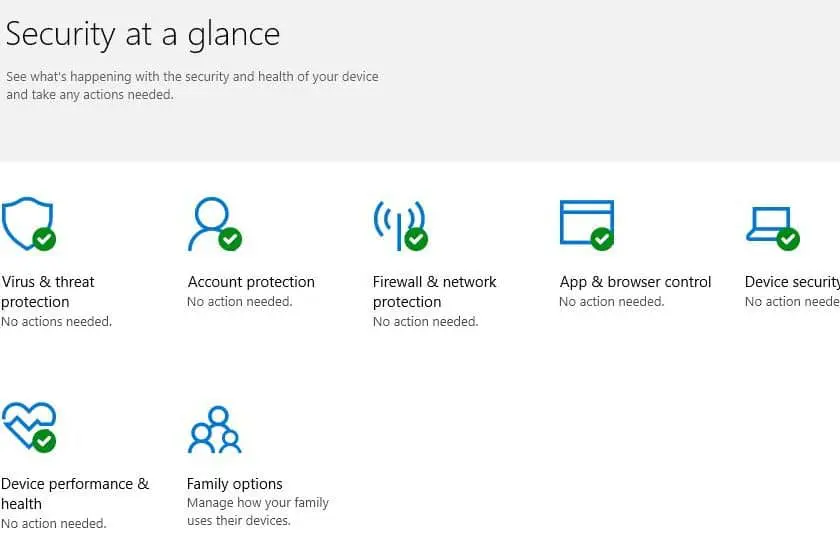Click green checkmark badge on shield icon
This screenshot has height=539, width=840.
44,239
